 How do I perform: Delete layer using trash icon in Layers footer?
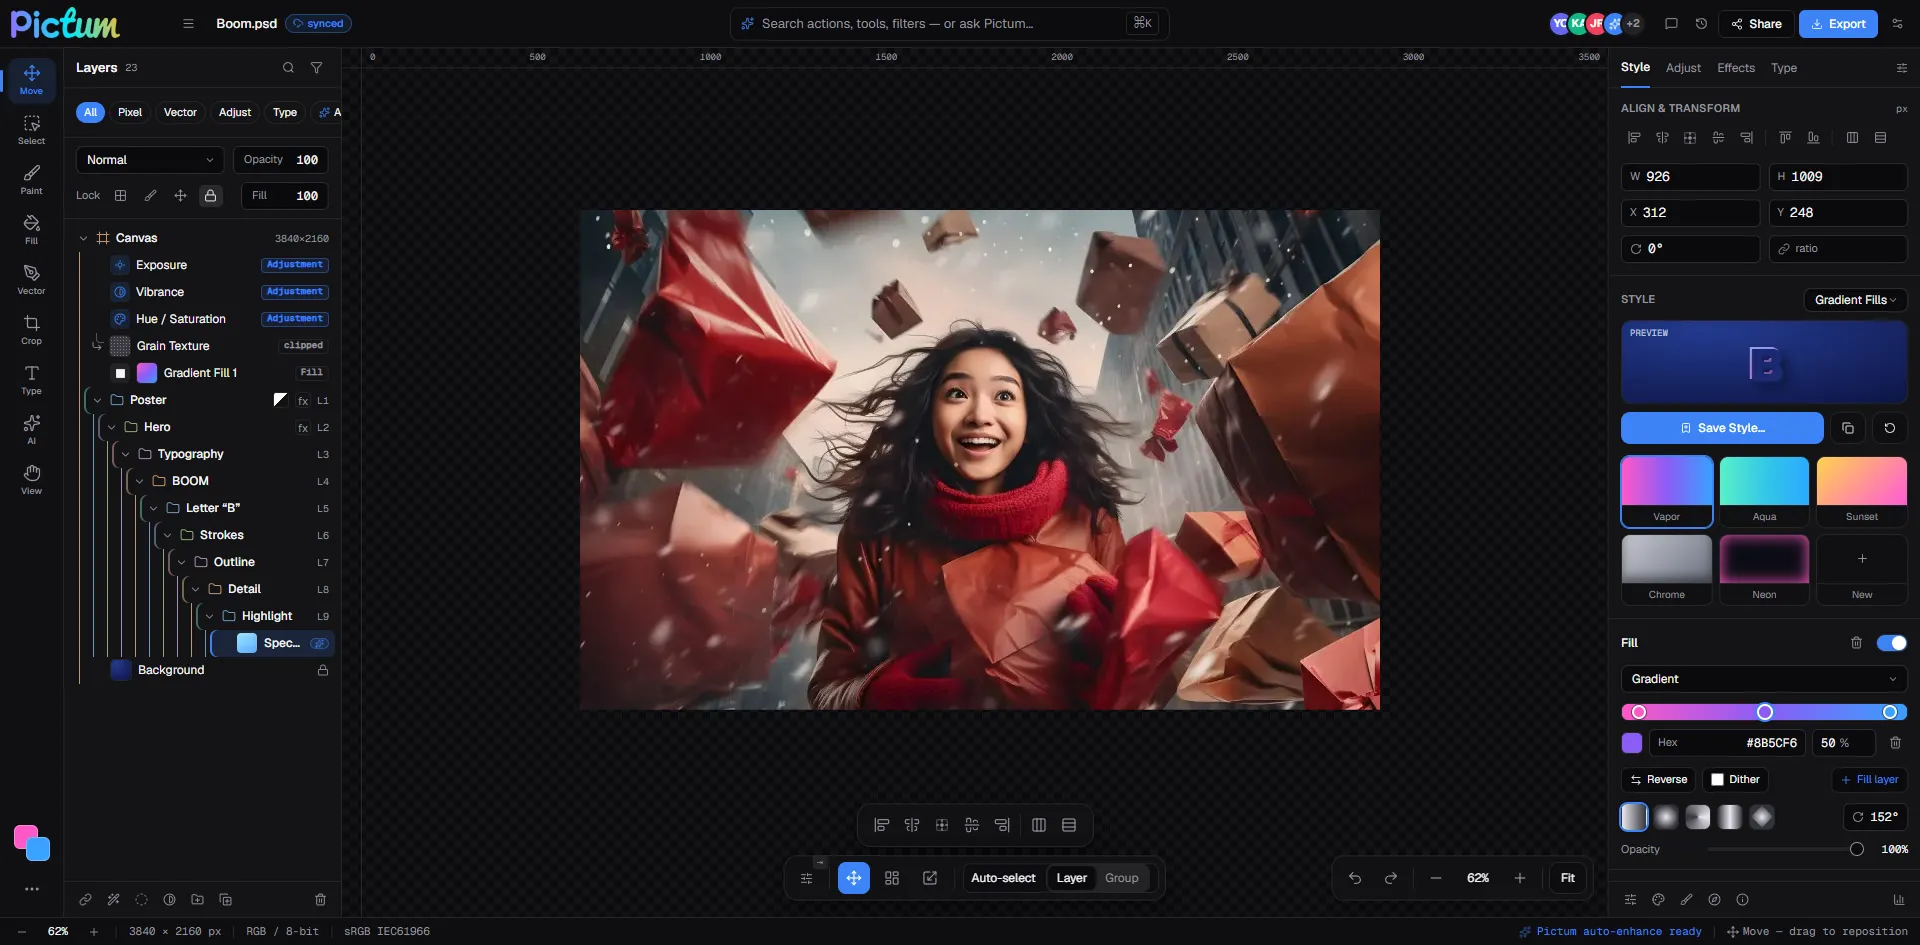(320, 899)
